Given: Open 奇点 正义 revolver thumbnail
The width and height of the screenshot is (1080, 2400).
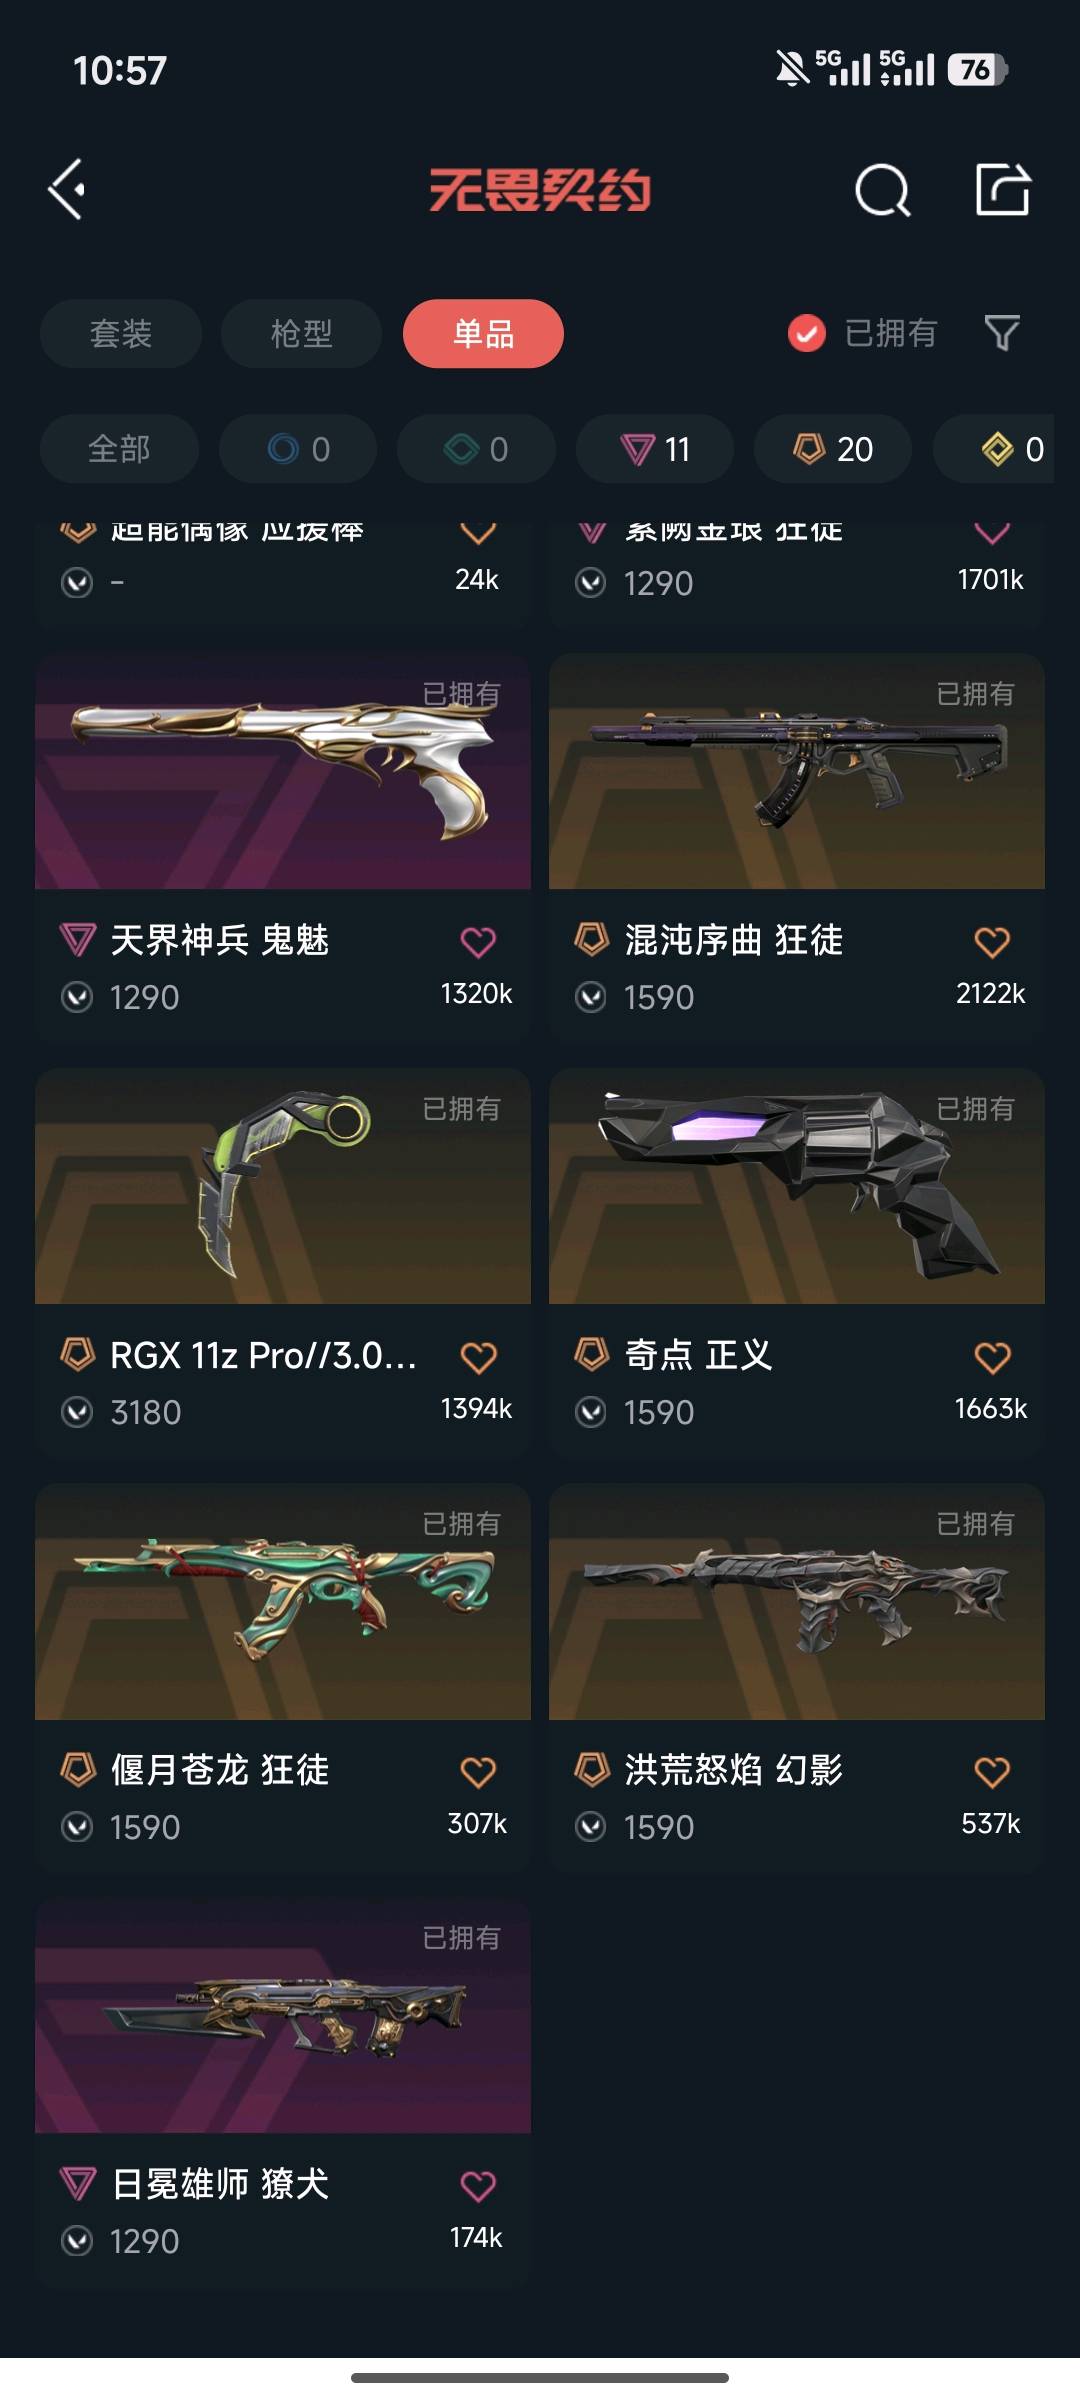Looking at the screenshot, I should pos(797,1186).
